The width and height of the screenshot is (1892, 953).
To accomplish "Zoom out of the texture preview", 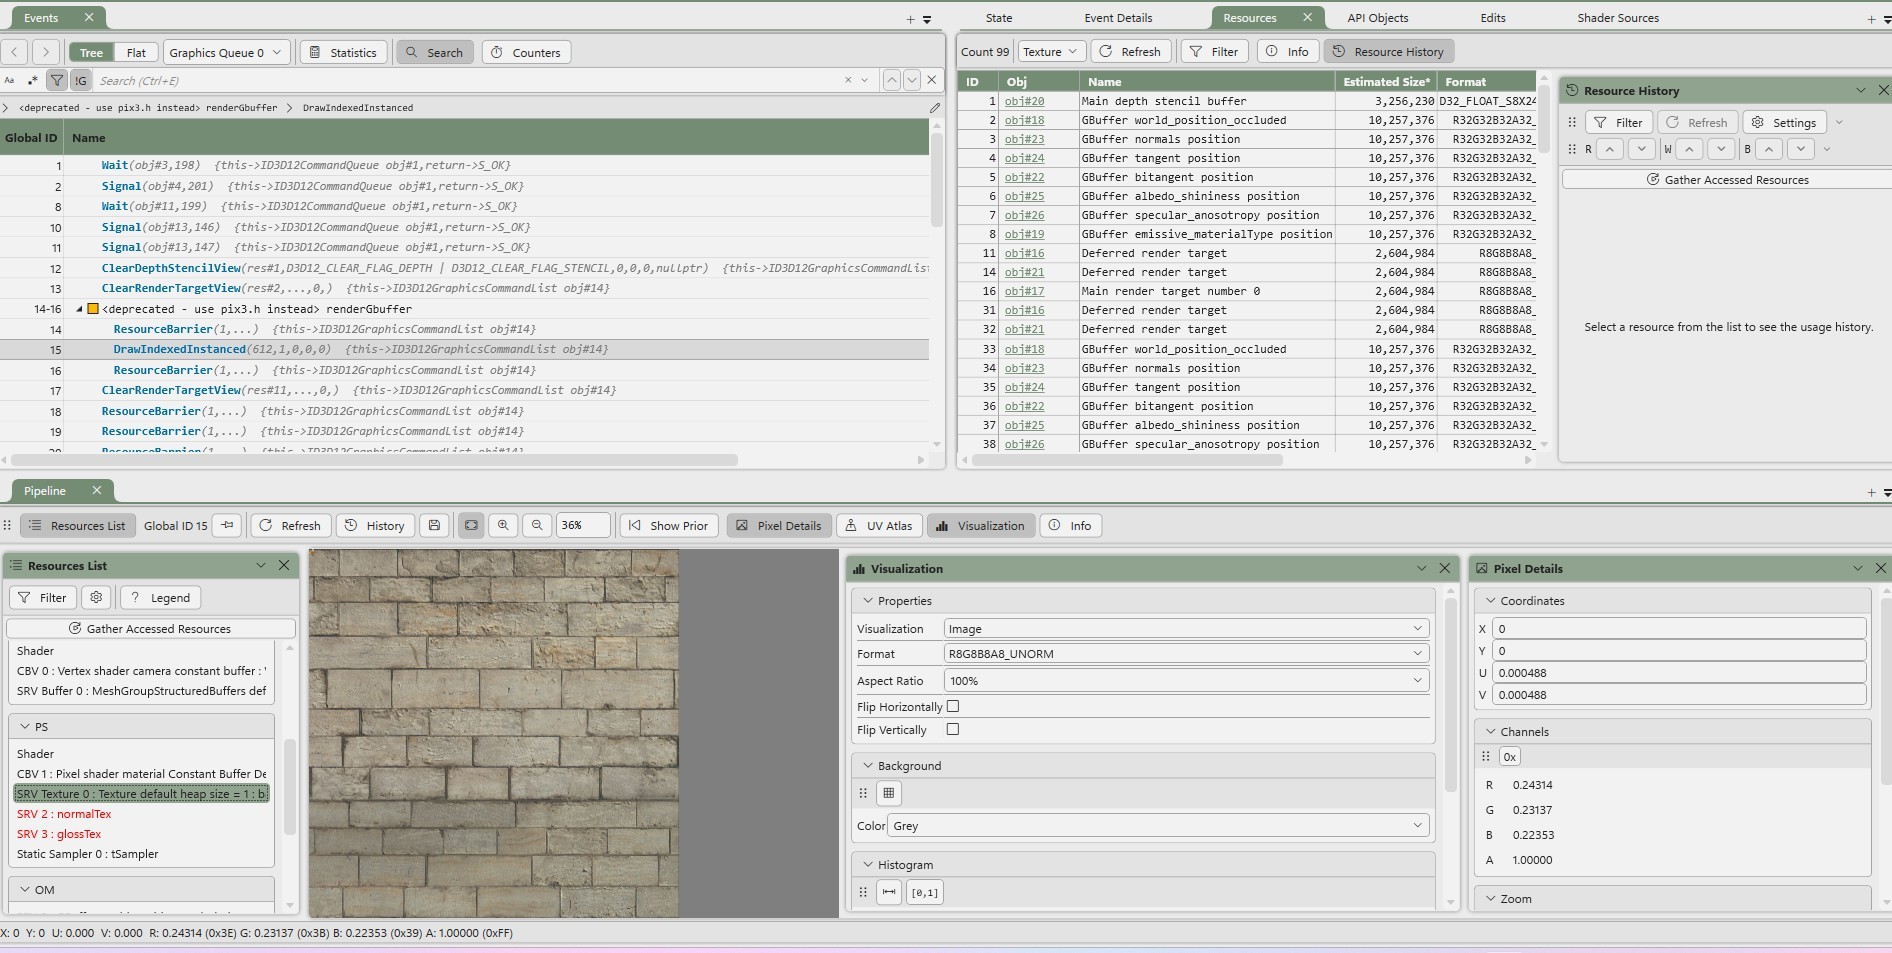I will point(537,526).
